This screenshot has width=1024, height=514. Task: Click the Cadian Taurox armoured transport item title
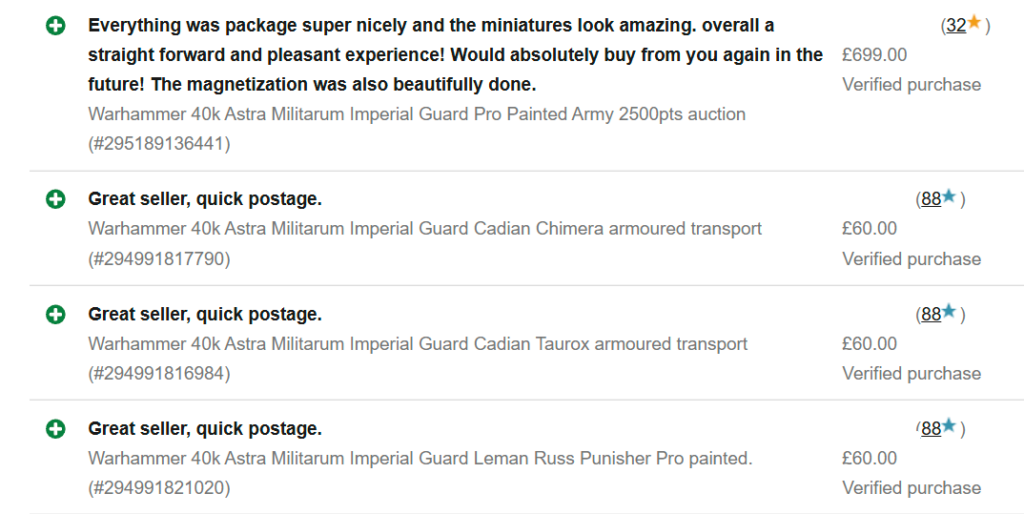point(418,344)
